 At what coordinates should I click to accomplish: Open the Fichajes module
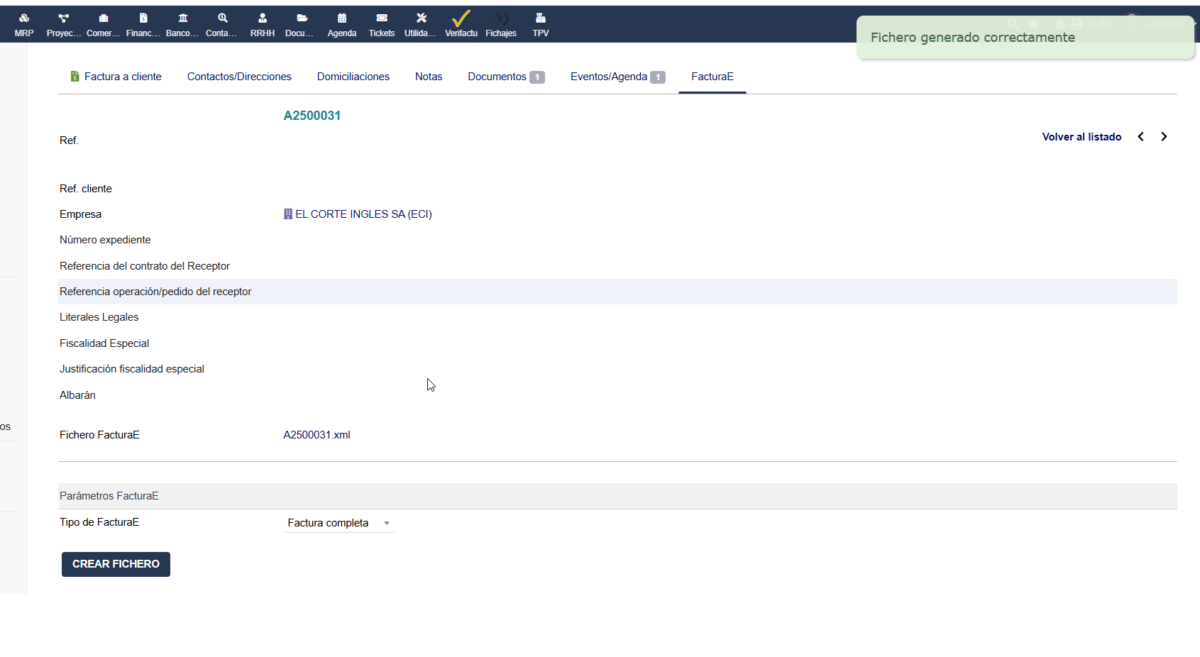501,24
